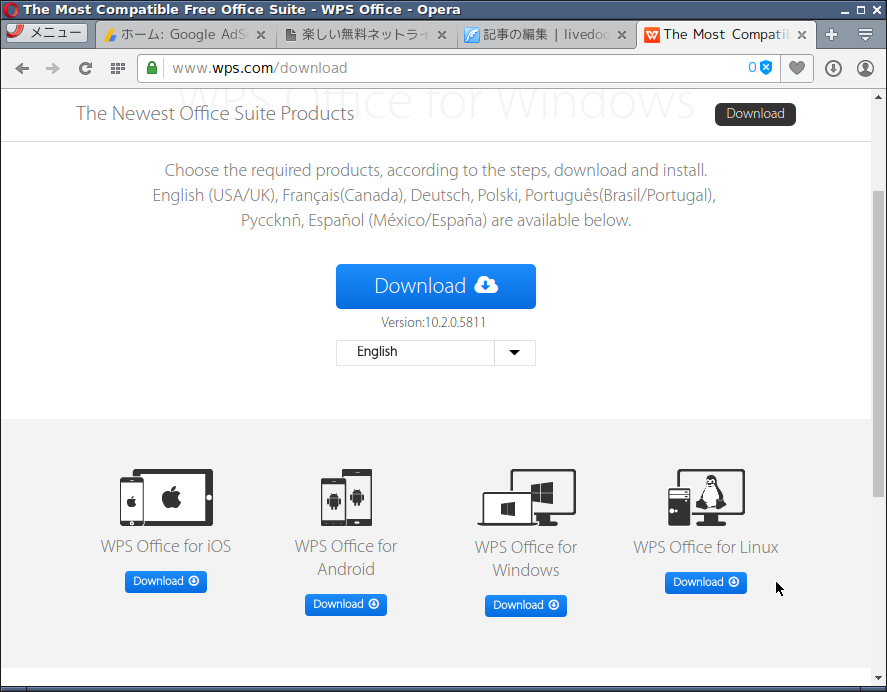887x692 pixels.
Task: Click the scrollbar up arrow
Action: [878, 97]
